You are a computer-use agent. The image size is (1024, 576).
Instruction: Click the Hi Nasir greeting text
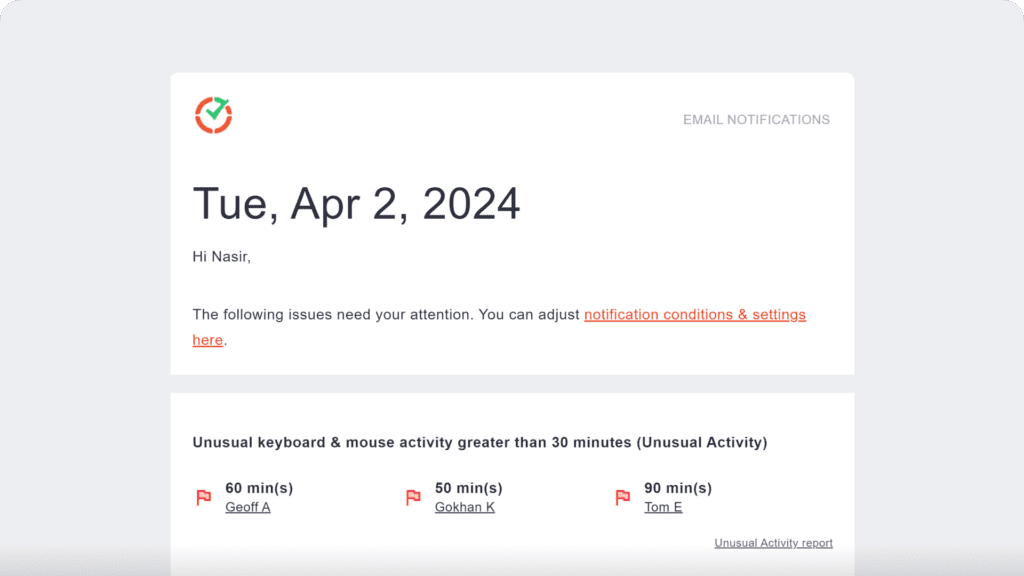221,256
